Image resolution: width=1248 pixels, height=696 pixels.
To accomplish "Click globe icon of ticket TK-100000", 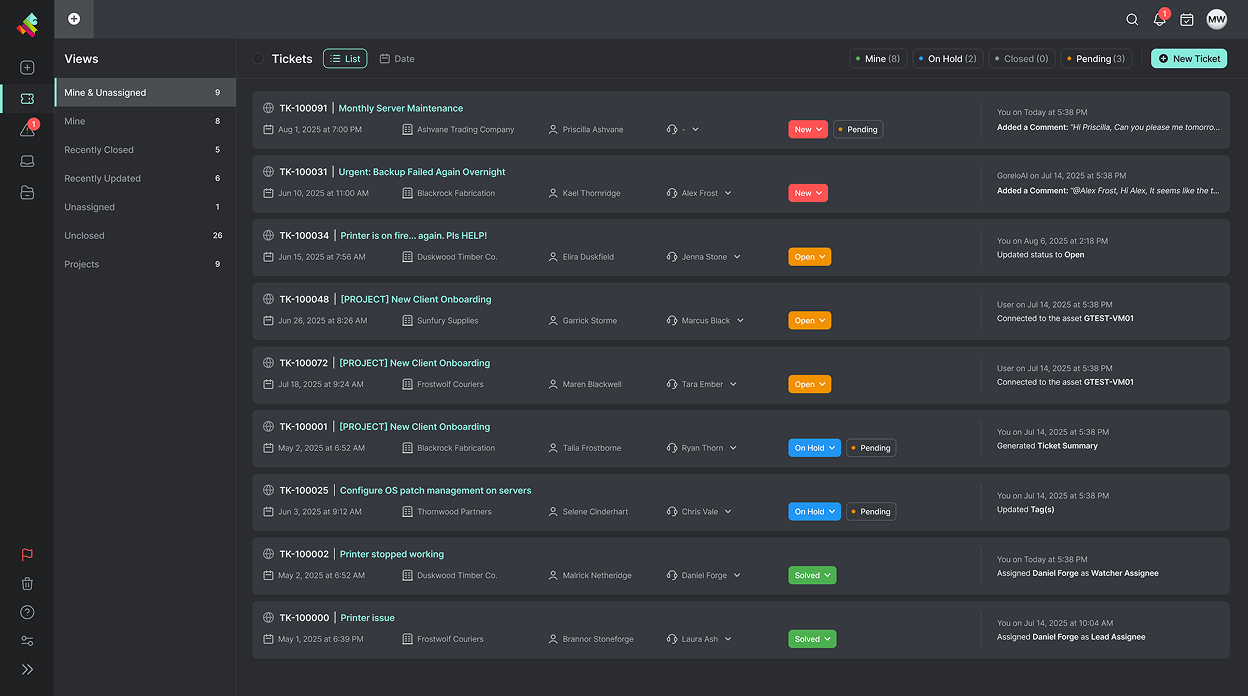I will [268, 618].
